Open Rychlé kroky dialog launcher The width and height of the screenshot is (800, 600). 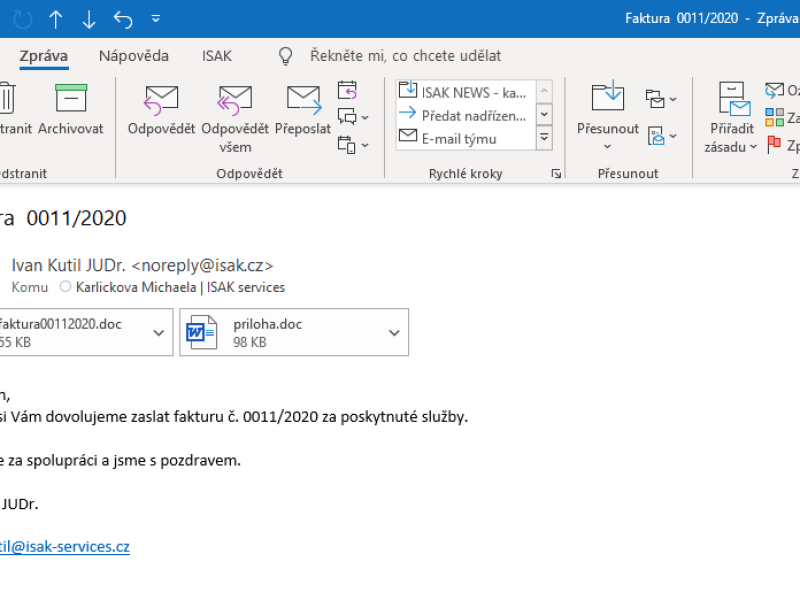[556, 174]
